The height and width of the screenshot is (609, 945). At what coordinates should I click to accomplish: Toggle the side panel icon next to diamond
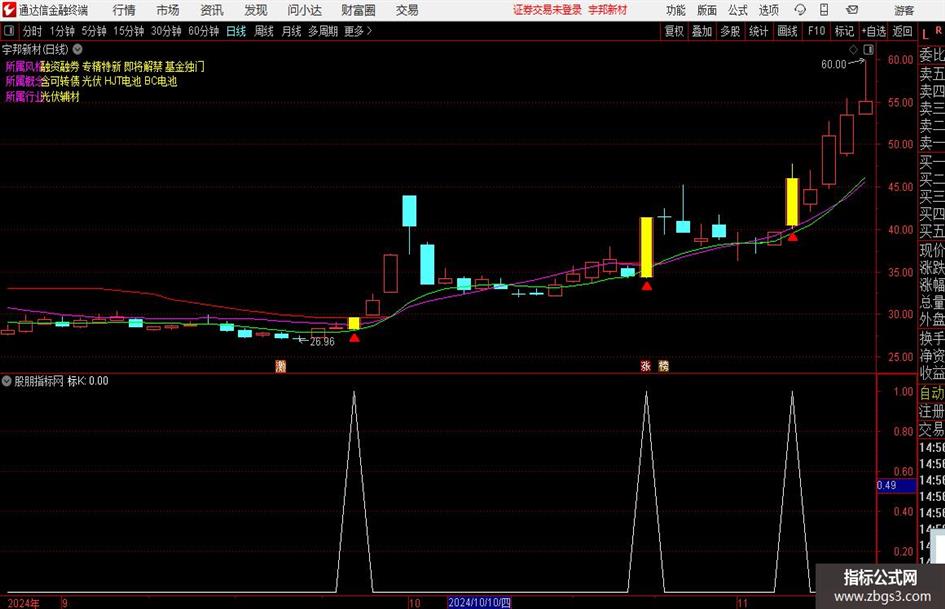click(x=868, y=49)
